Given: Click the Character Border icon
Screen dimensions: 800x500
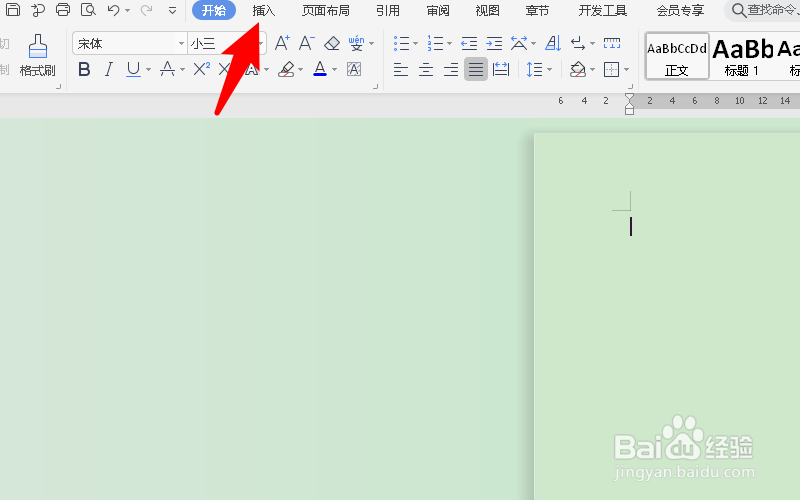Looking at the screenshot, I should (x=354, y=69).
